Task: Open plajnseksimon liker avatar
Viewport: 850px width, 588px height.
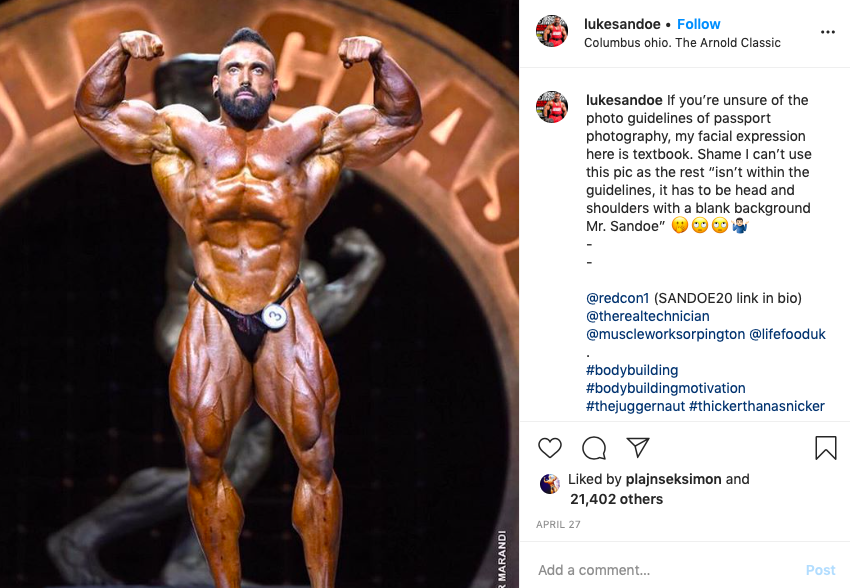Action: coord(550,483)
